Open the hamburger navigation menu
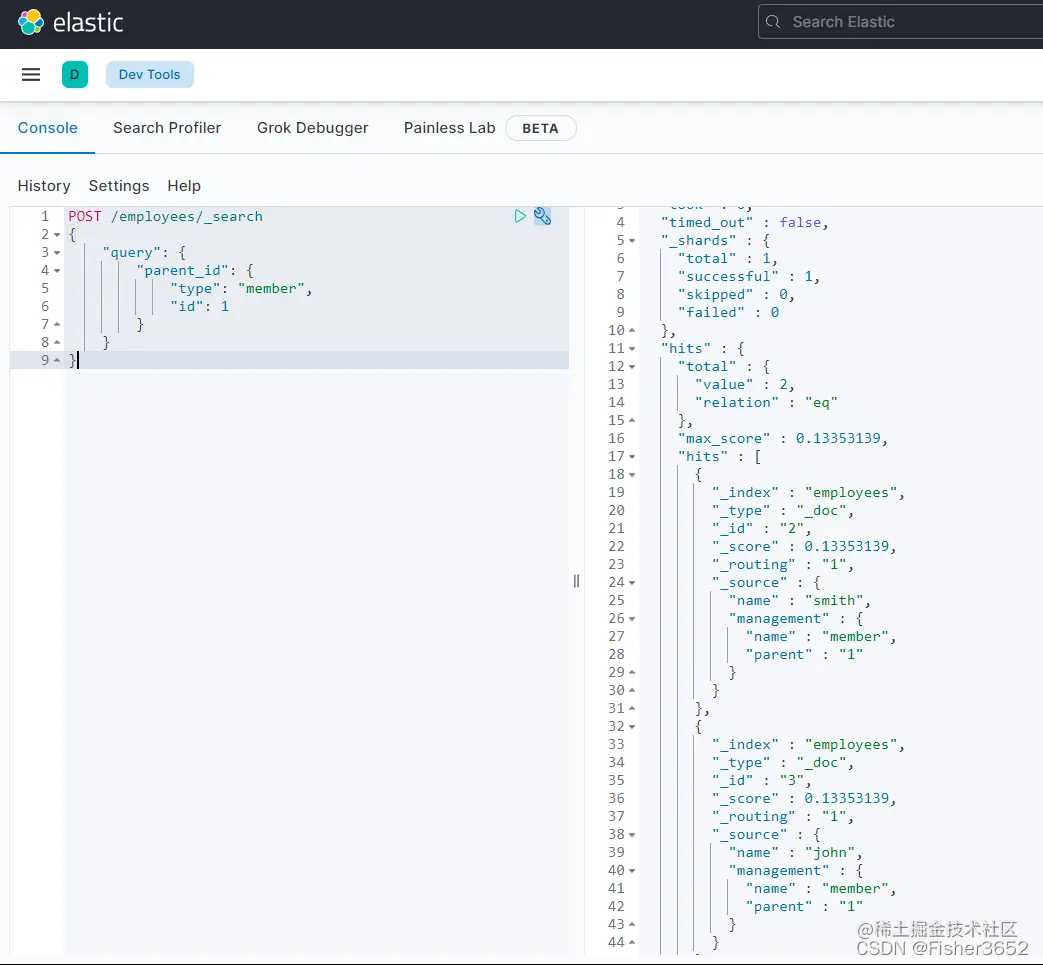 click(x=31, y=74)
